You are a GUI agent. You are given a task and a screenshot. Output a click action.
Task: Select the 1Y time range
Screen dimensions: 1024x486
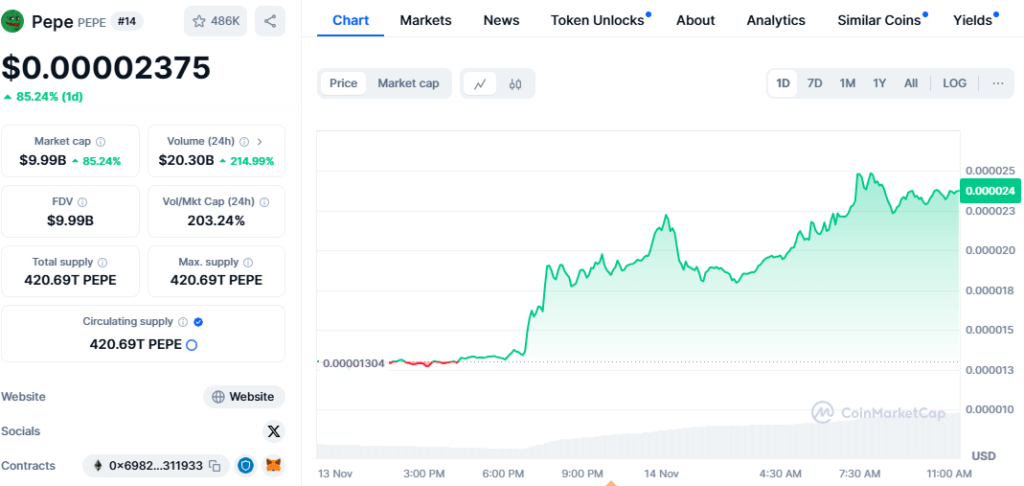click(x=880, y=84)
